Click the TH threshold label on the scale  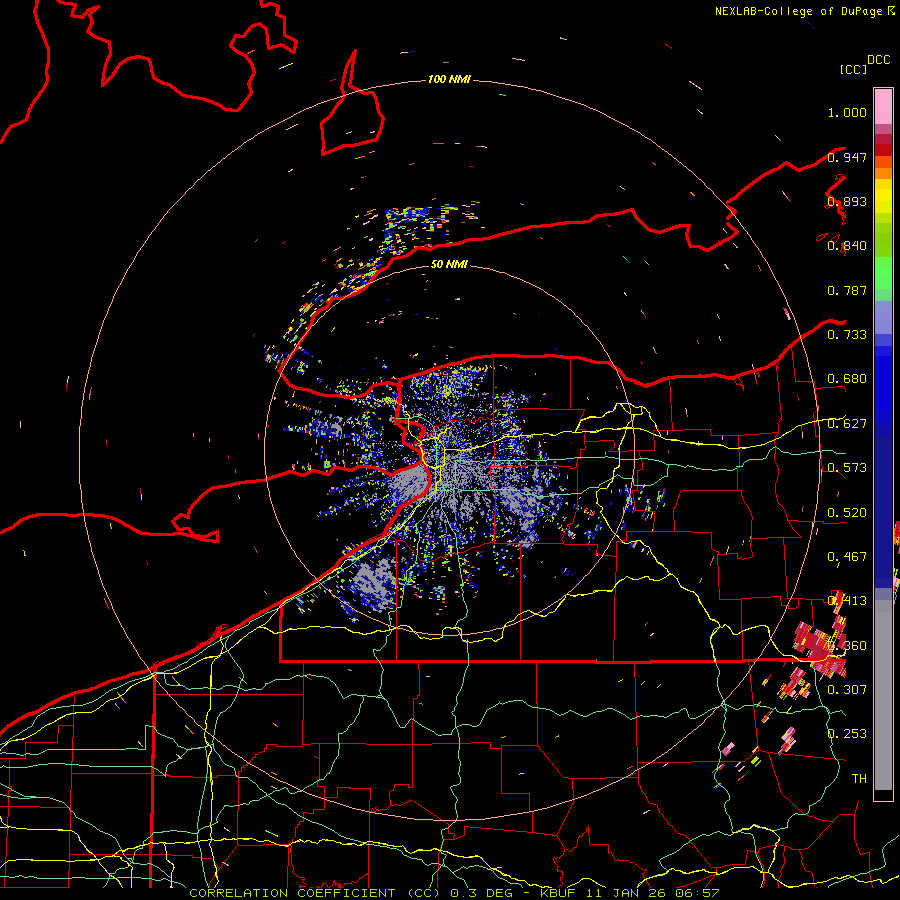859,779
